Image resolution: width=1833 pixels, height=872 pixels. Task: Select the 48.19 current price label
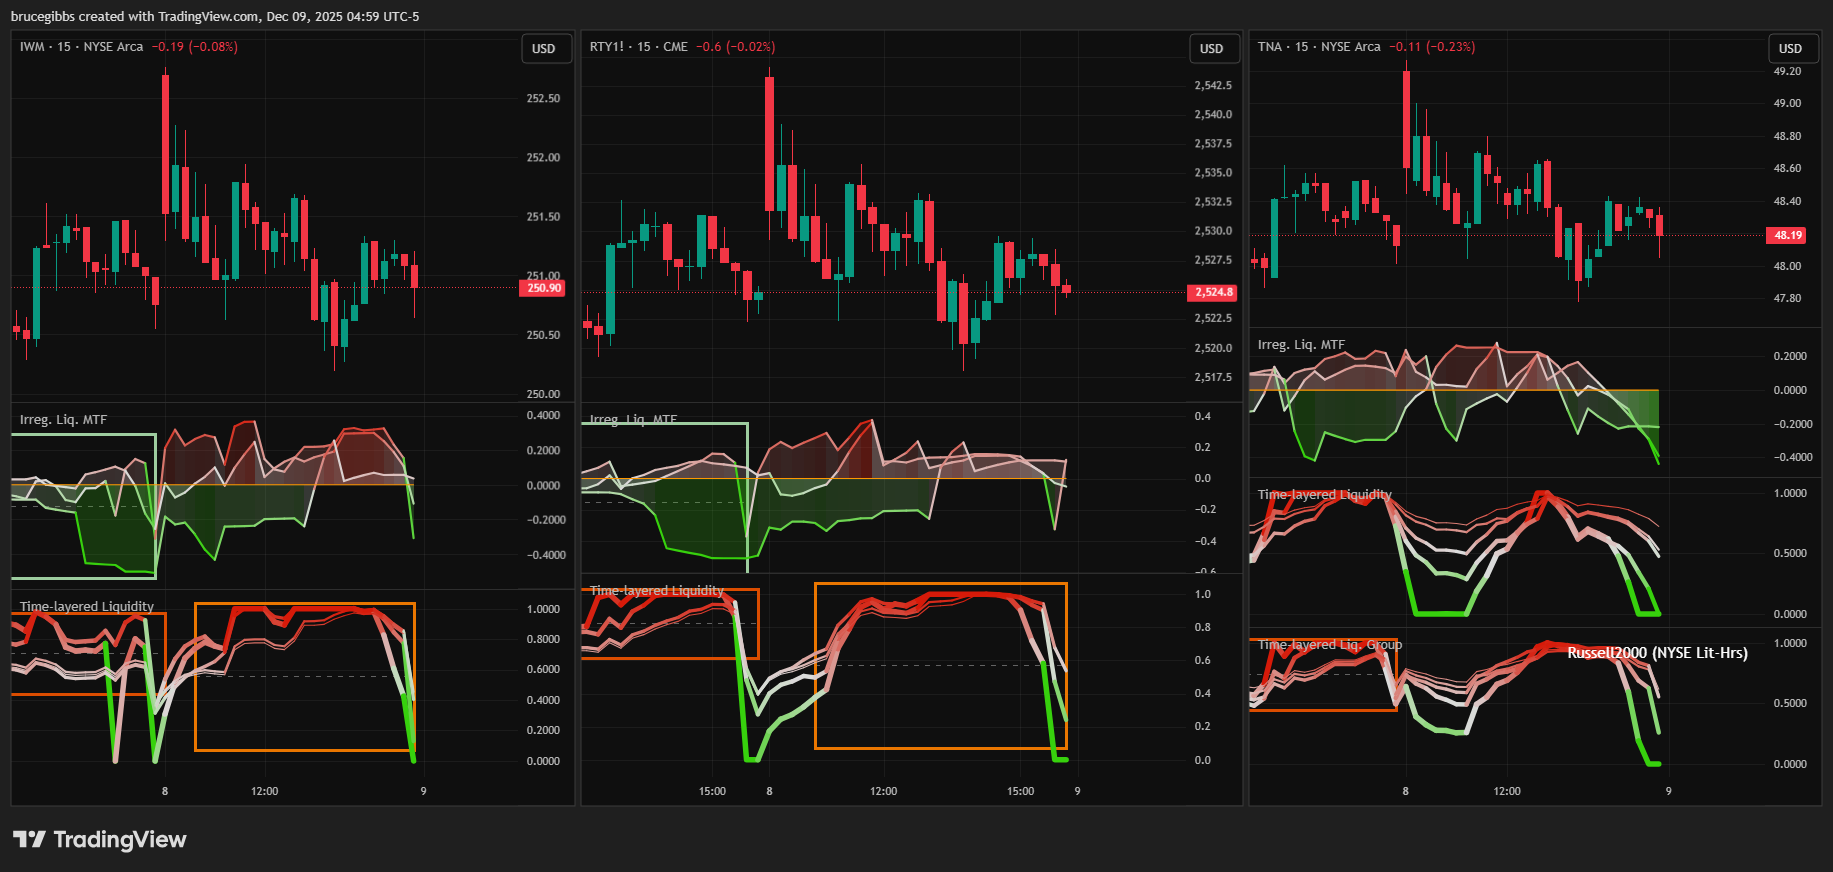[1788, 236]
